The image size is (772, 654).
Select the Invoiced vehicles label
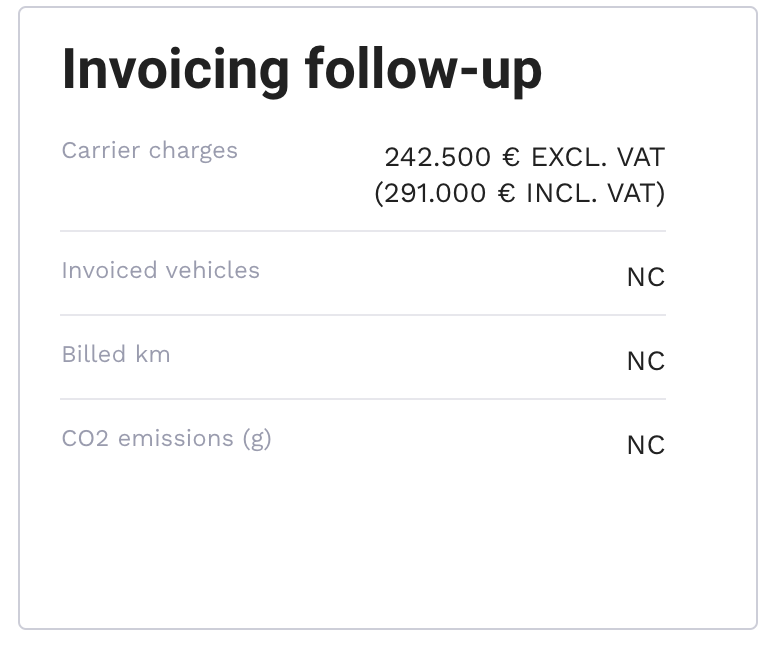(x=160, y=271)
